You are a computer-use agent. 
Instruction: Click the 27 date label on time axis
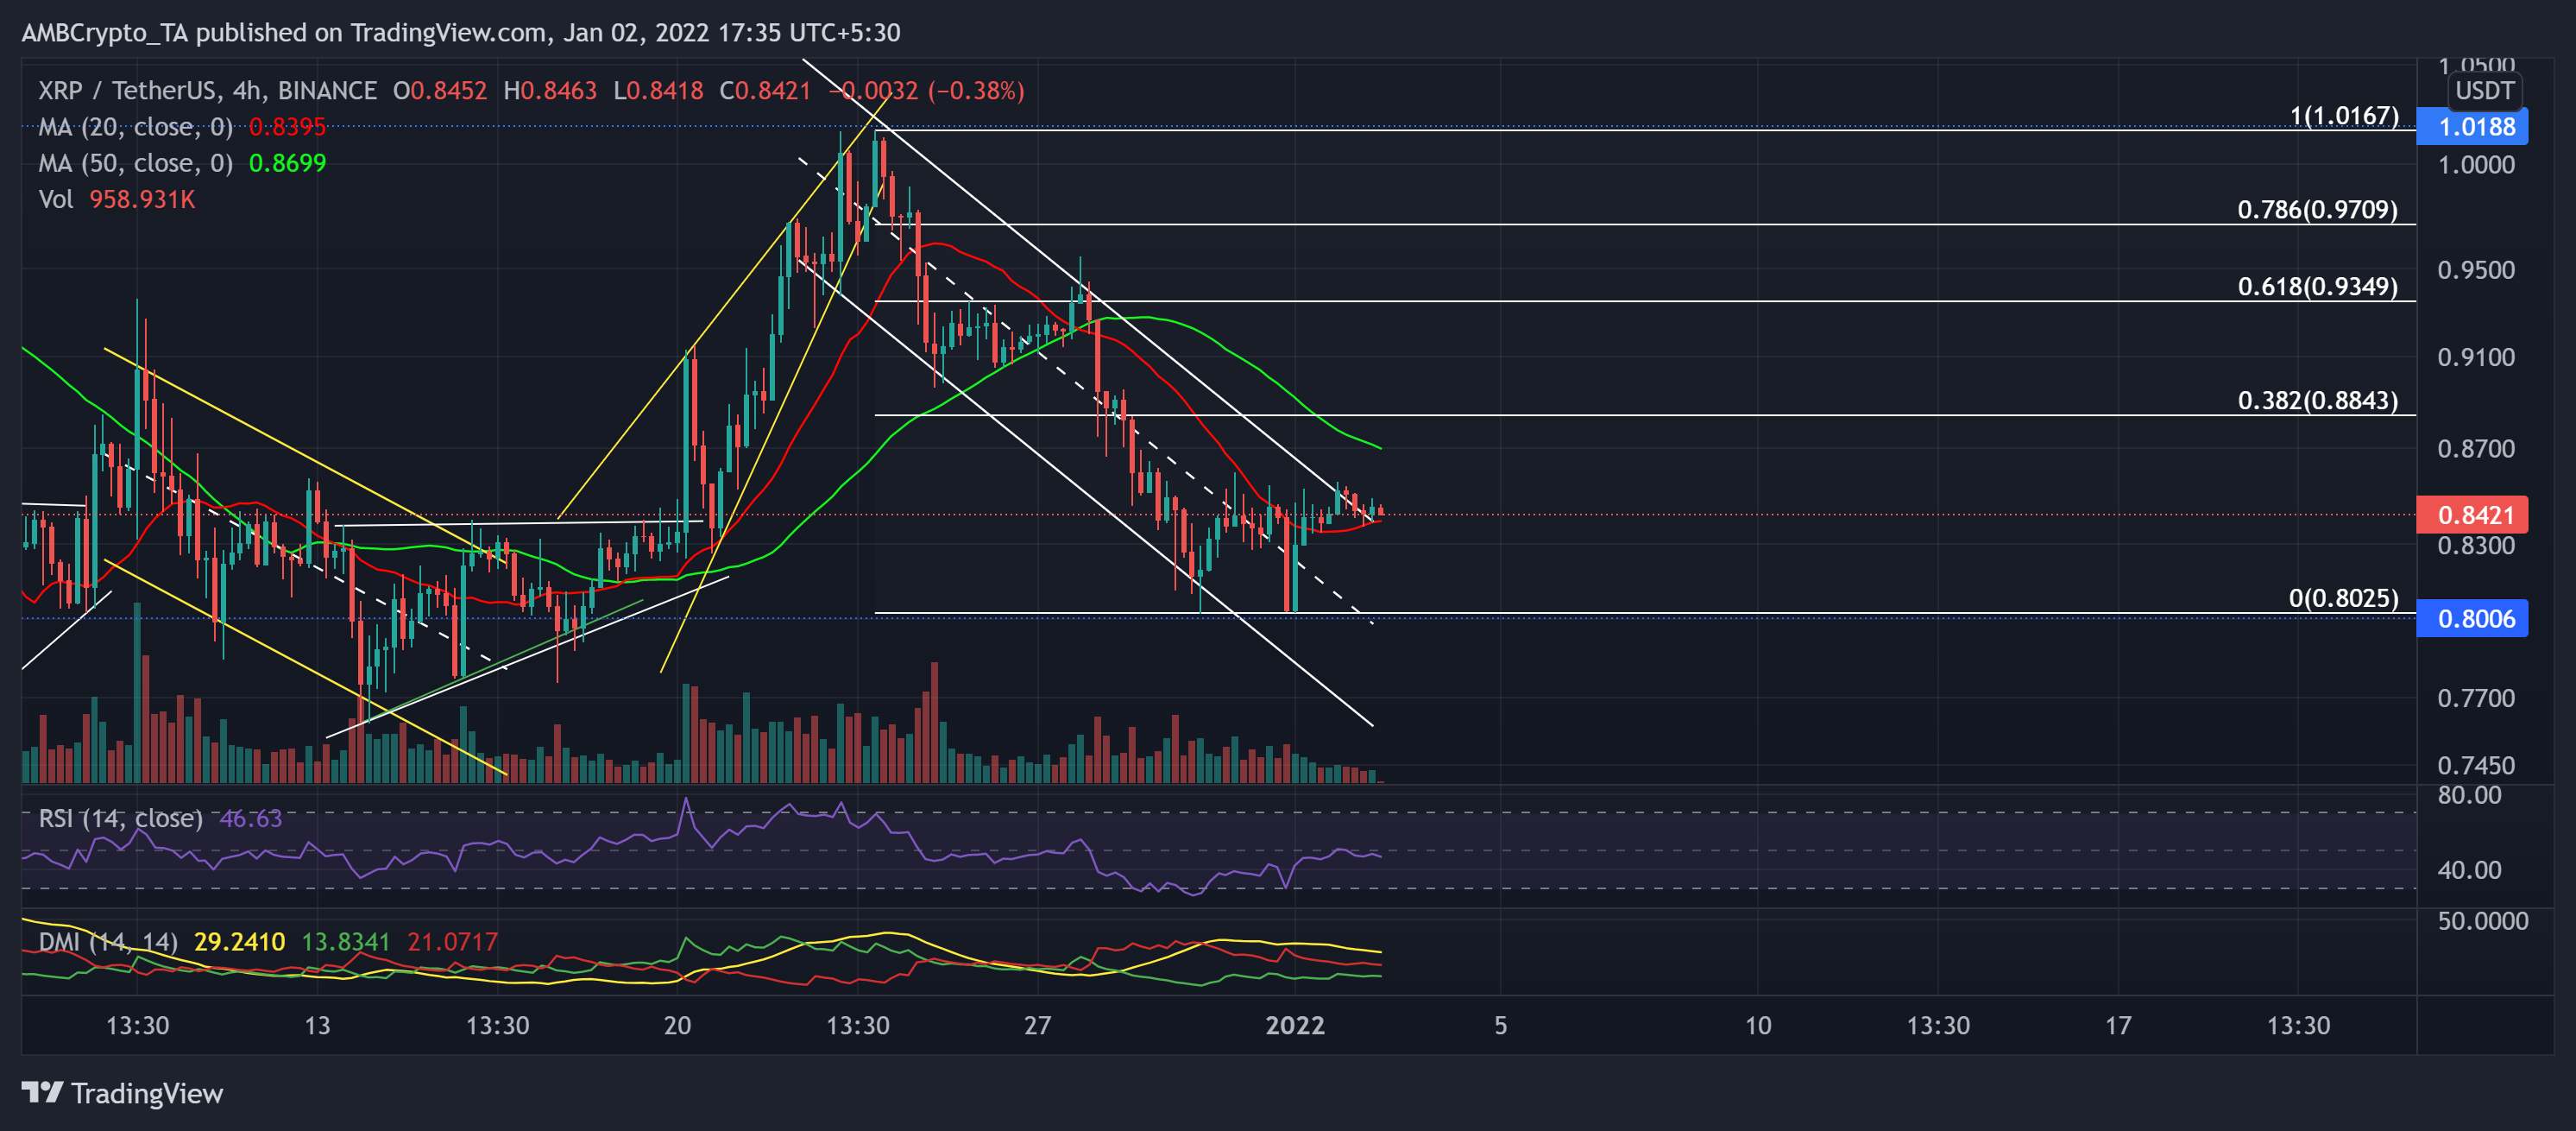1037,1025
